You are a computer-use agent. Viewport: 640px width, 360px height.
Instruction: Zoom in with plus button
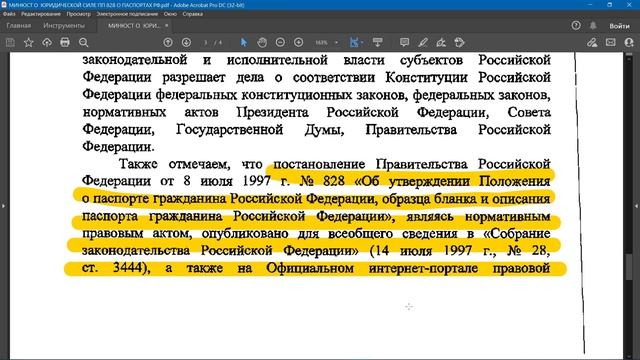(x=298, y=42)
